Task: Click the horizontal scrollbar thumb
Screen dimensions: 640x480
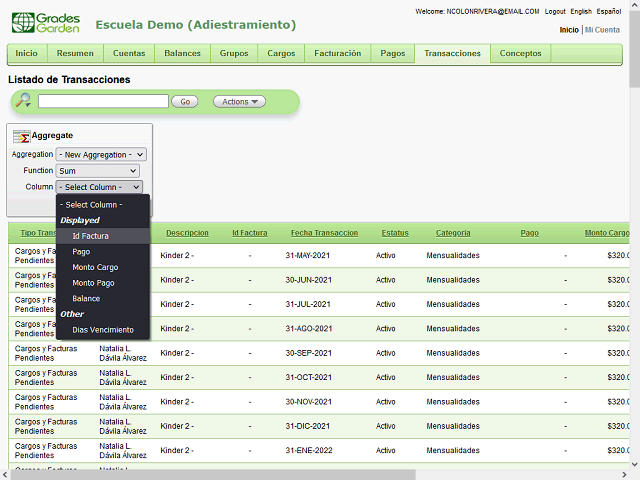Action: point(213,475)
